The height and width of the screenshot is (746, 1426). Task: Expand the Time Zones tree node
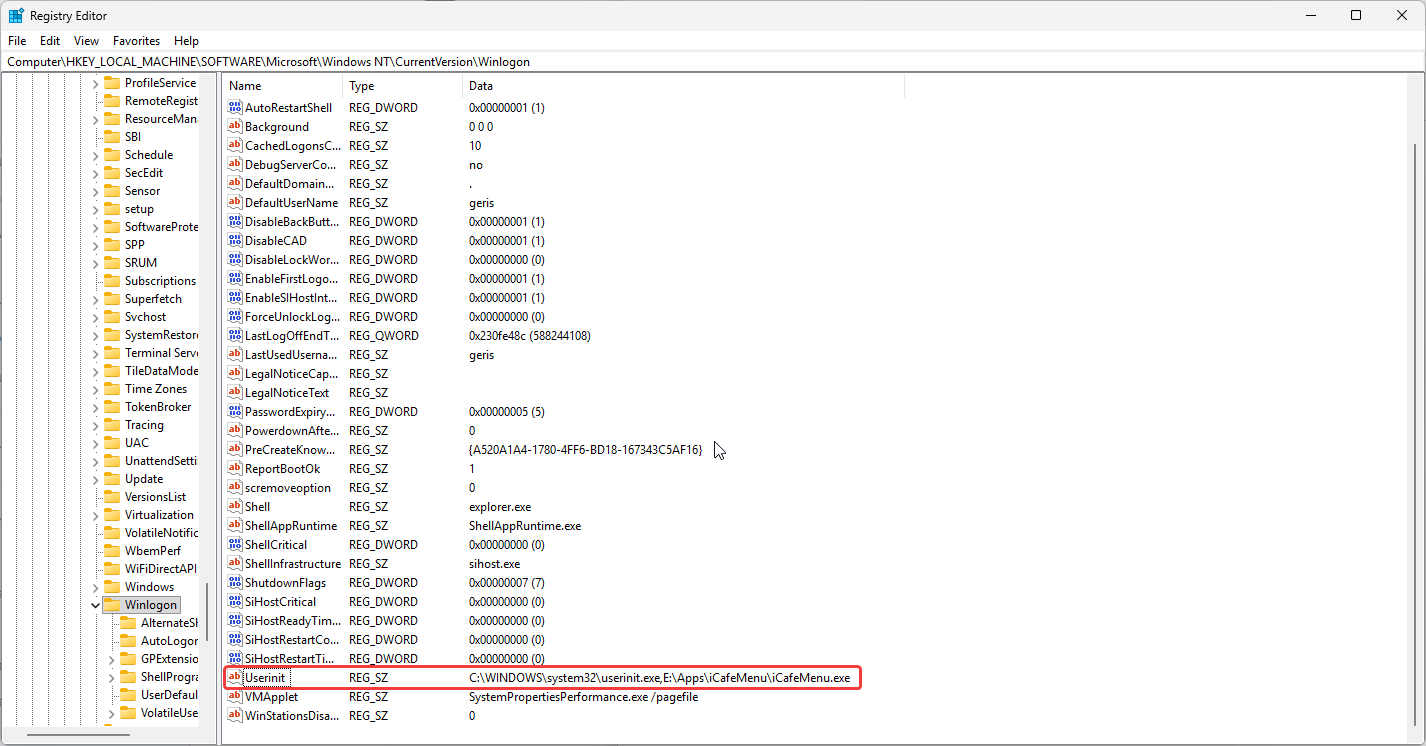pos(96,389)
